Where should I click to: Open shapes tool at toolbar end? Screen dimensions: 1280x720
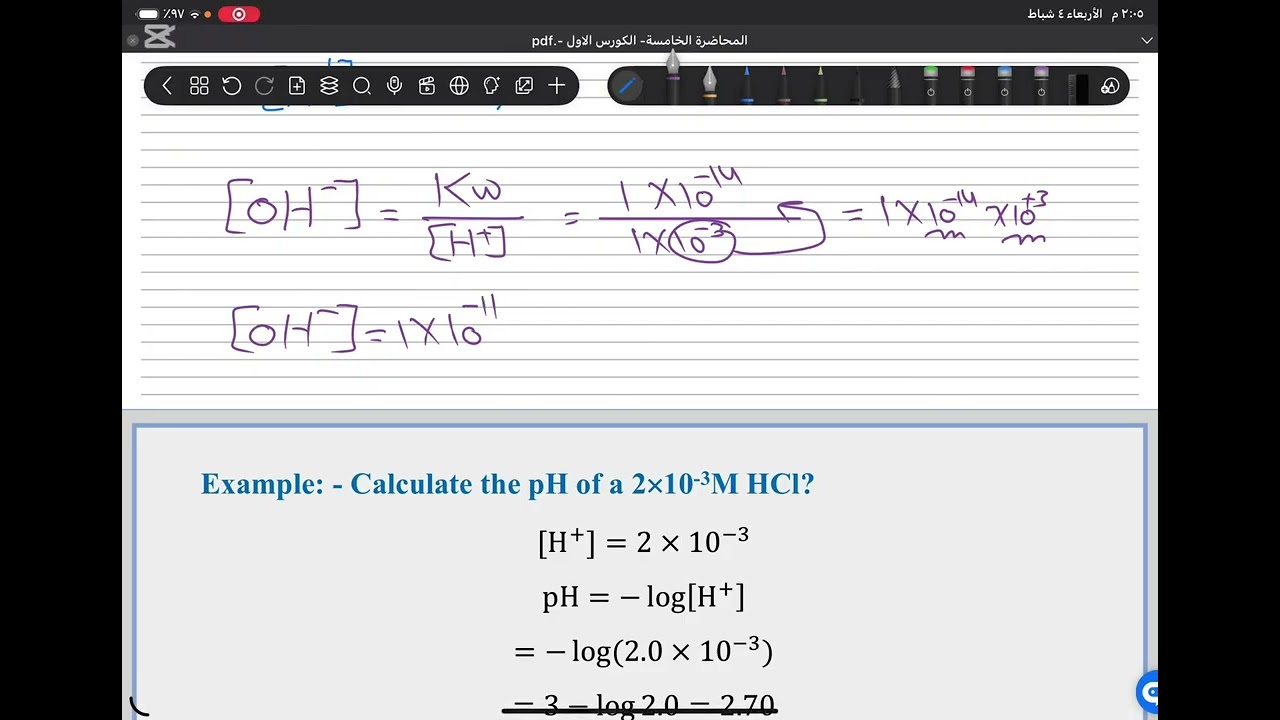(x=1110, y=86)
